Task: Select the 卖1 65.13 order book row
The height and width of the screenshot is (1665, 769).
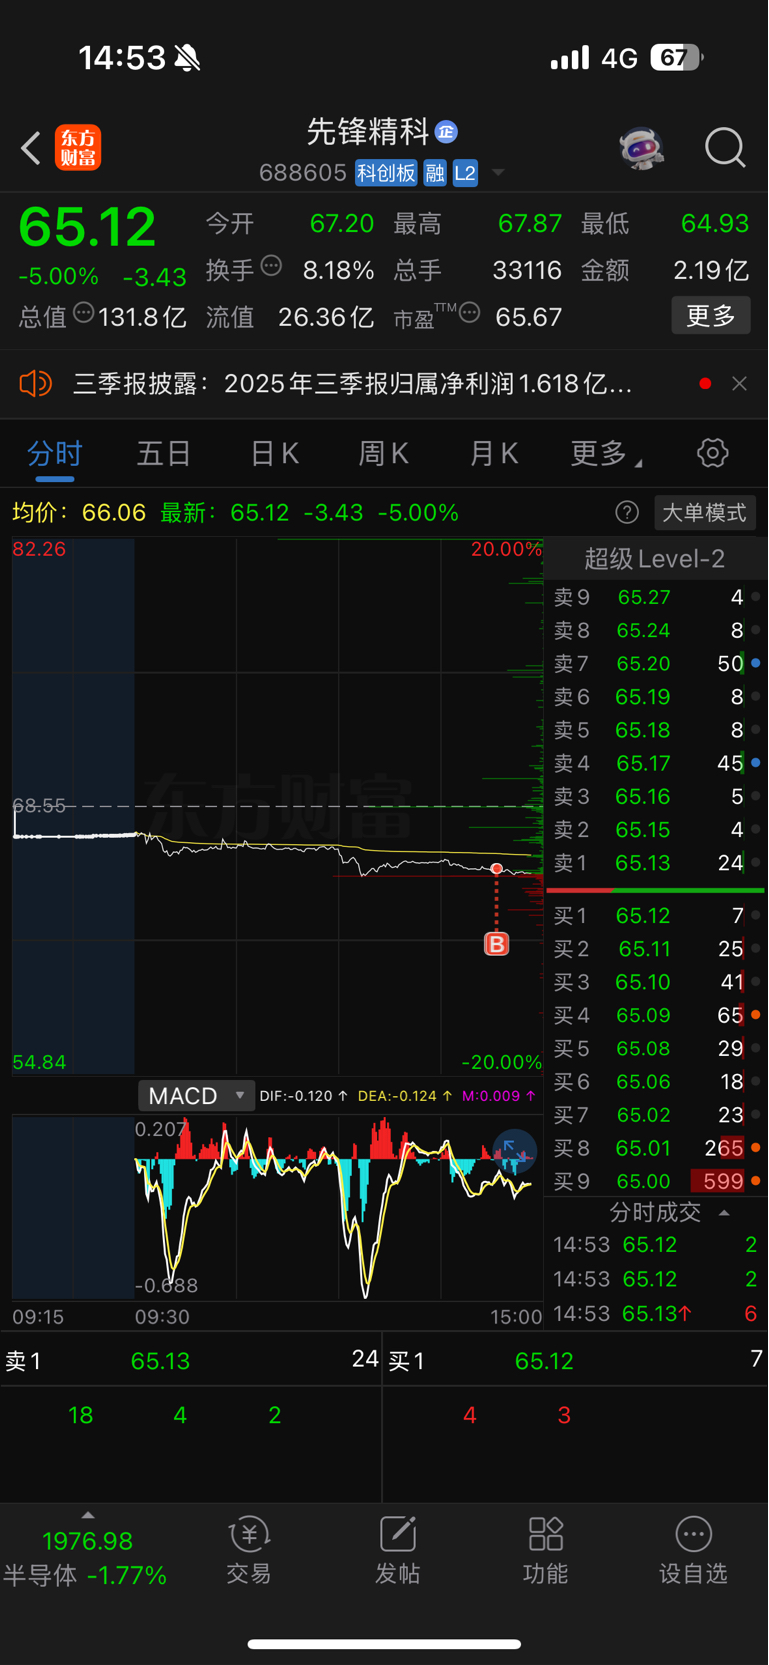Action: pyautogui.click(x=655, y=863)
